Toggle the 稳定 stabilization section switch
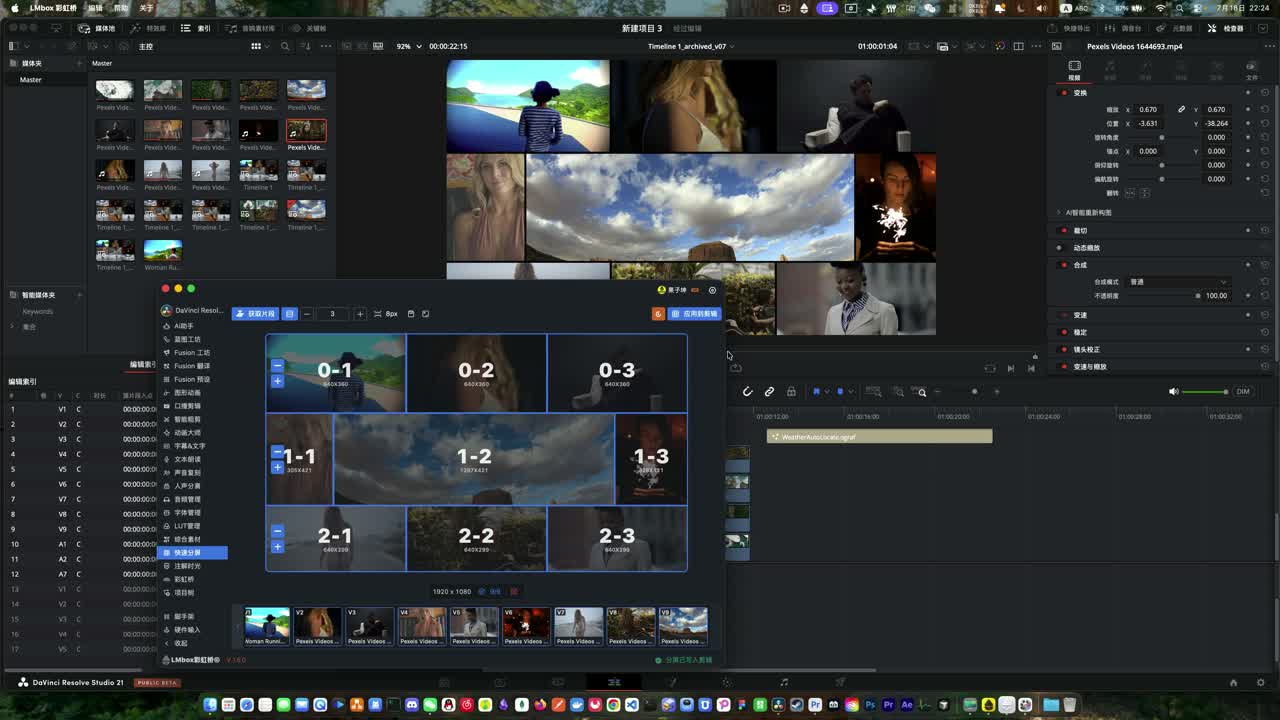Image resolution: width=1280 pixels, height=720 pixels. pyautogui.click(x=1064, y=332)
